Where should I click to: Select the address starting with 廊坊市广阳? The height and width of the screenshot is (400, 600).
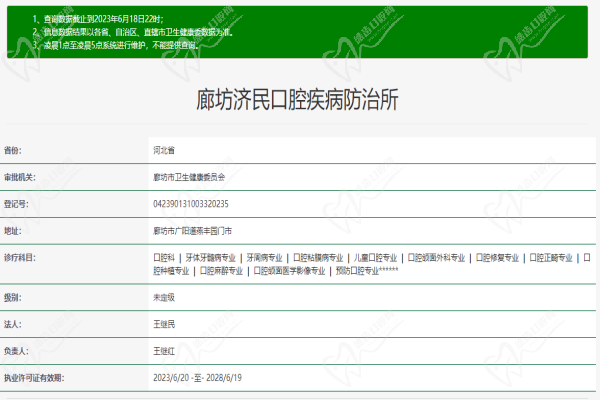click(x=192, y=231)
